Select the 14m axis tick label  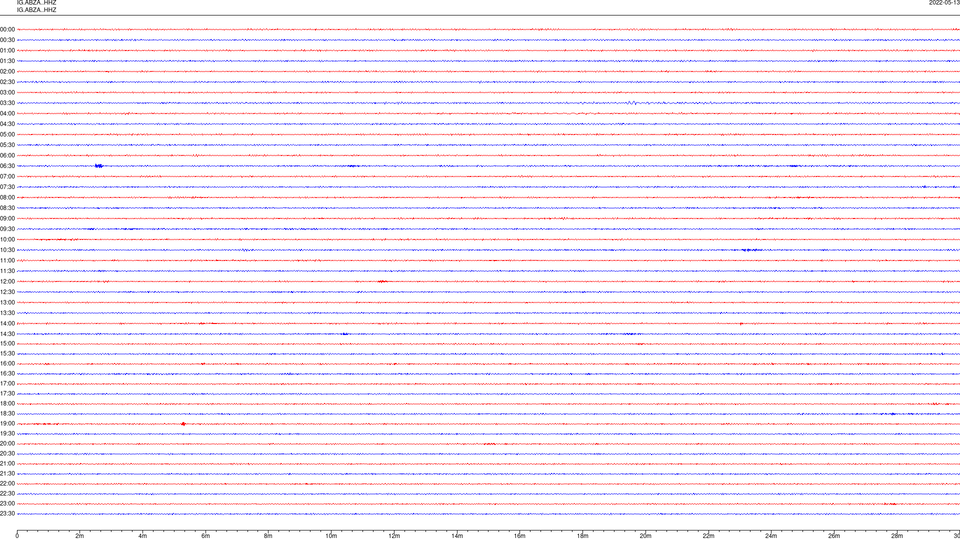457,536
